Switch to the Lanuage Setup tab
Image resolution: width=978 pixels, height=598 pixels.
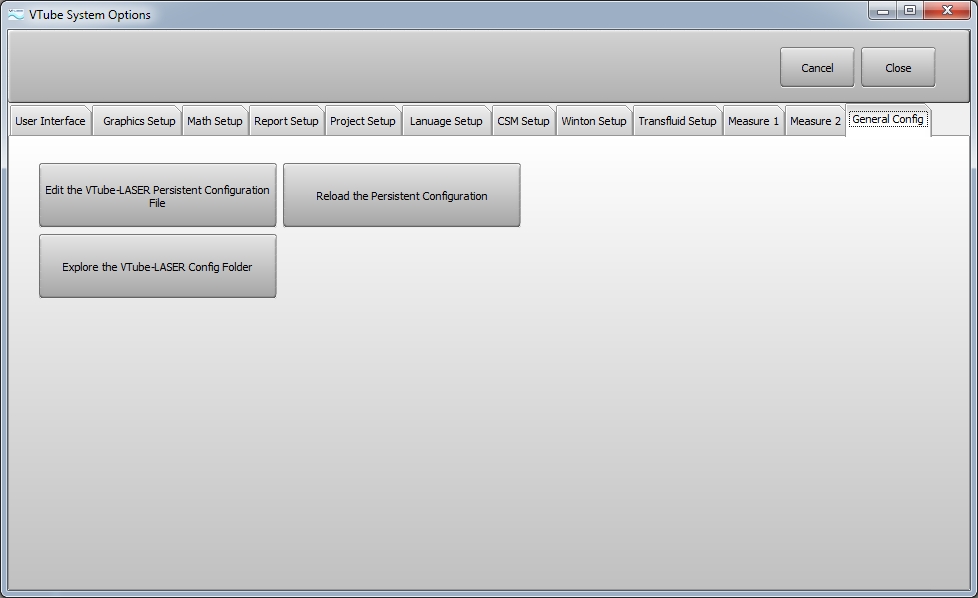(x=446, y=121)
